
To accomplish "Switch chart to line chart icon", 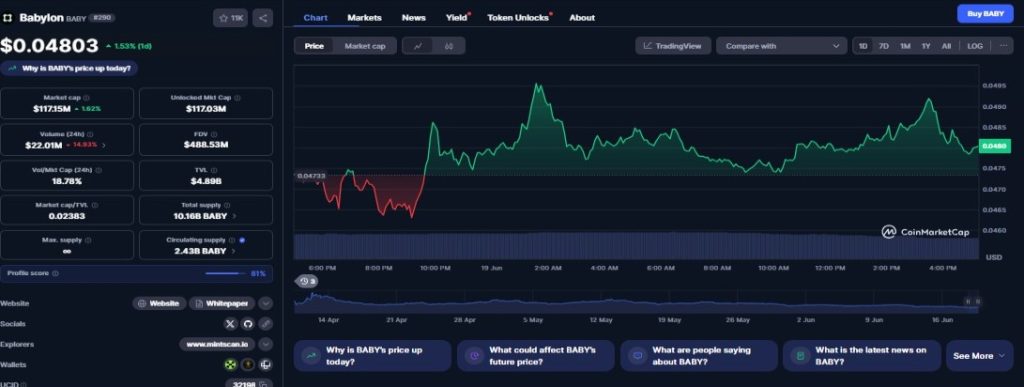I will coord(418,46).
